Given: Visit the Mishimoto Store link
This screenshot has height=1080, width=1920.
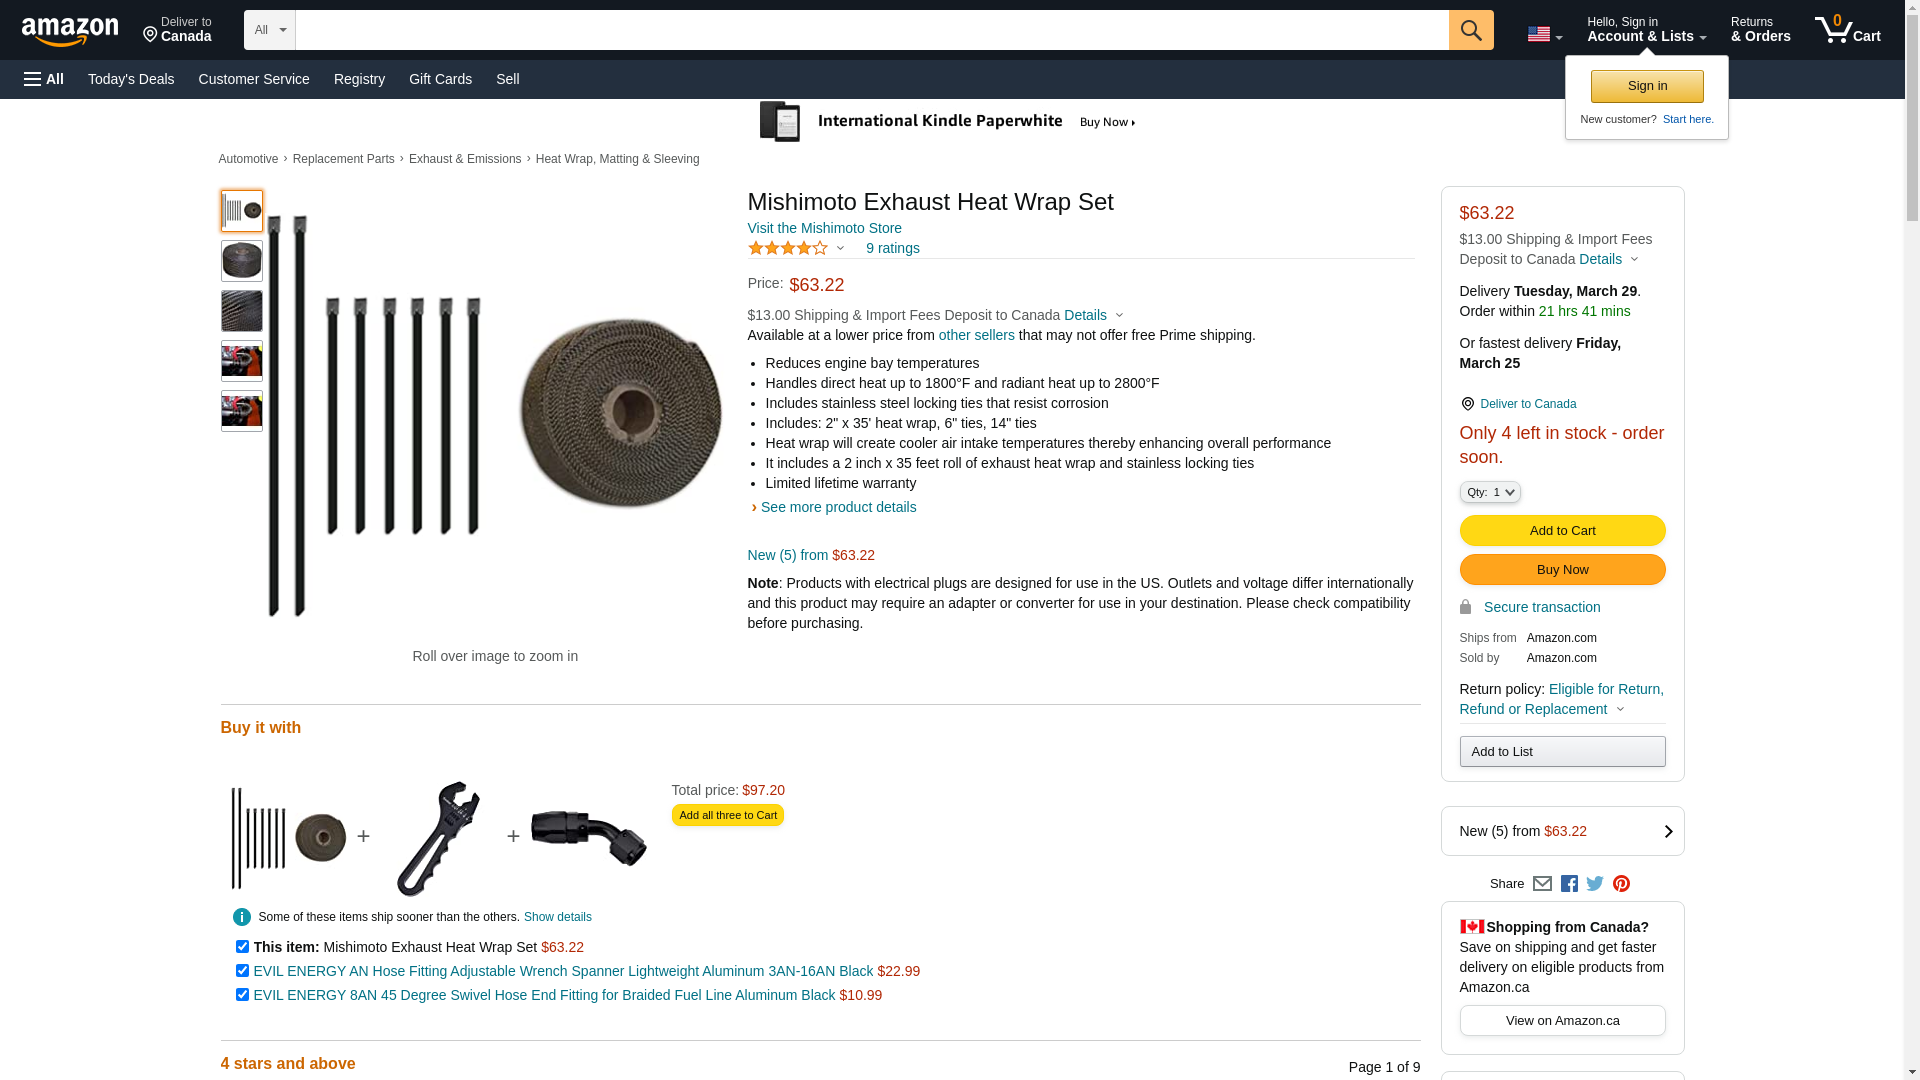Looking at the screenshot, I should click(x=824, y=228).
